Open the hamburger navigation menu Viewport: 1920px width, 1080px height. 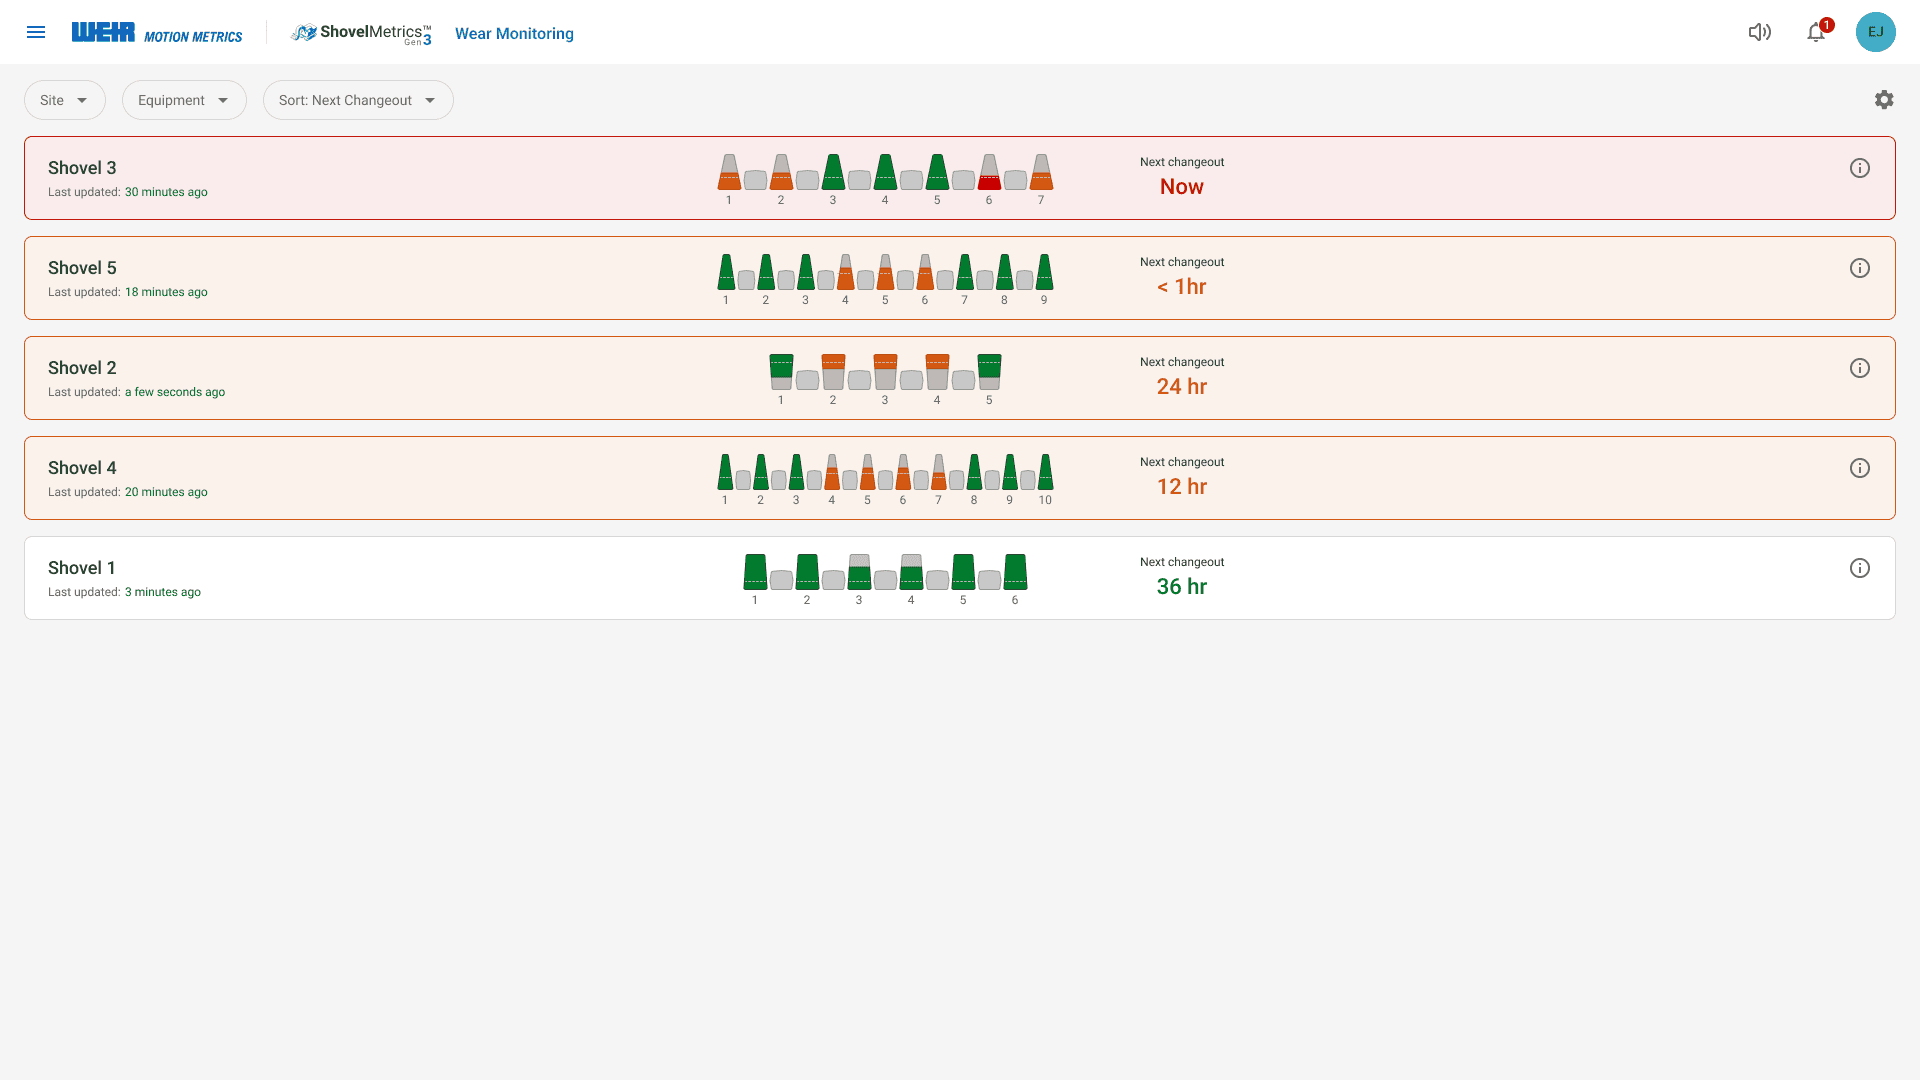tap(36, 32)
